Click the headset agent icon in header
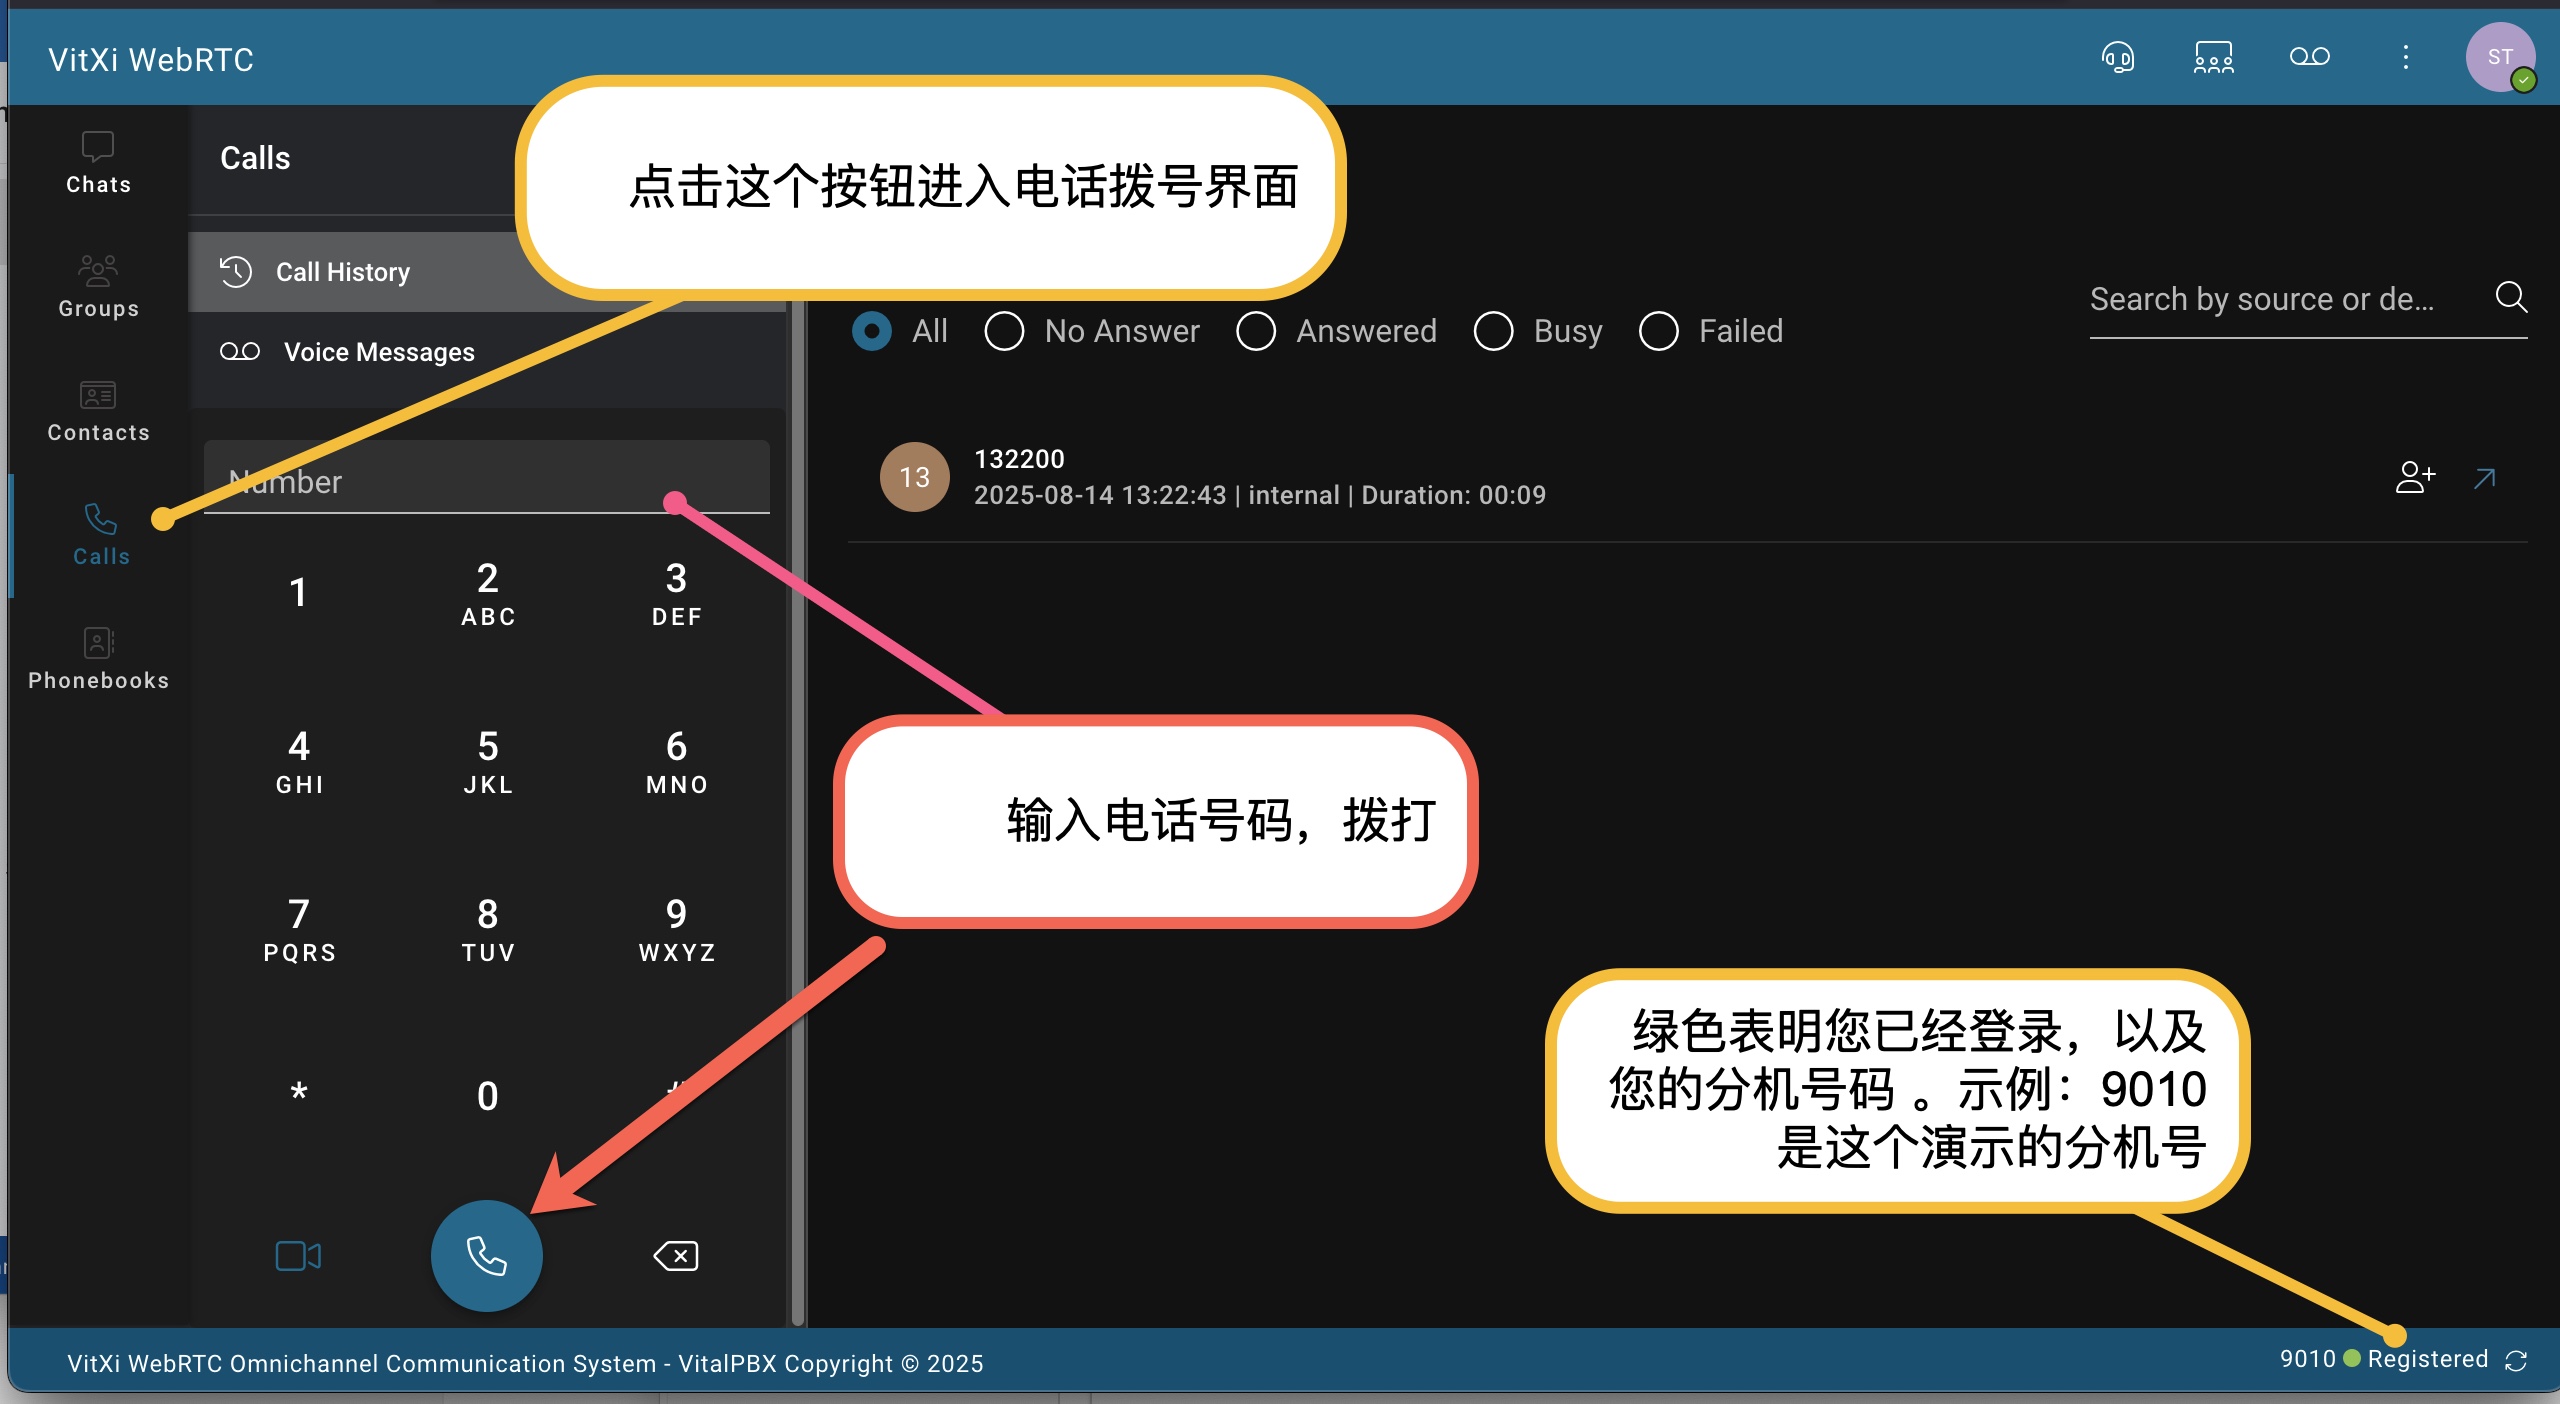Screen dimensions: 2560x1404 point(2117,58)
